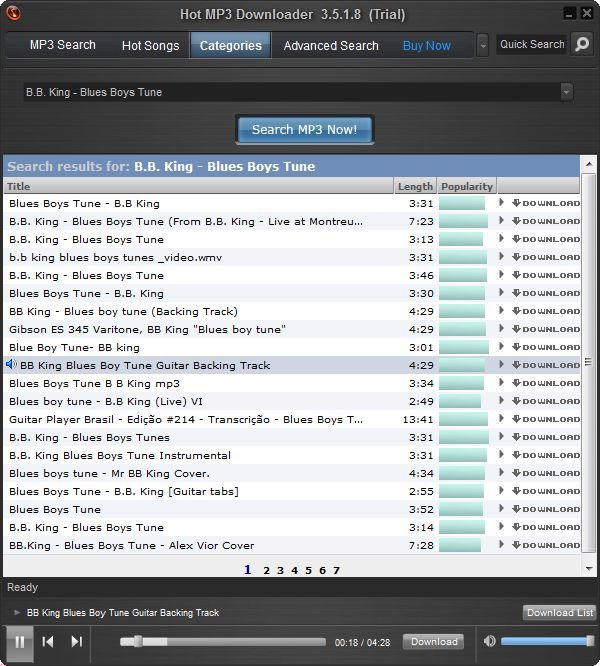Sort results by Popularity column
This screenshot has height=666, width=600.
point(467,186)
